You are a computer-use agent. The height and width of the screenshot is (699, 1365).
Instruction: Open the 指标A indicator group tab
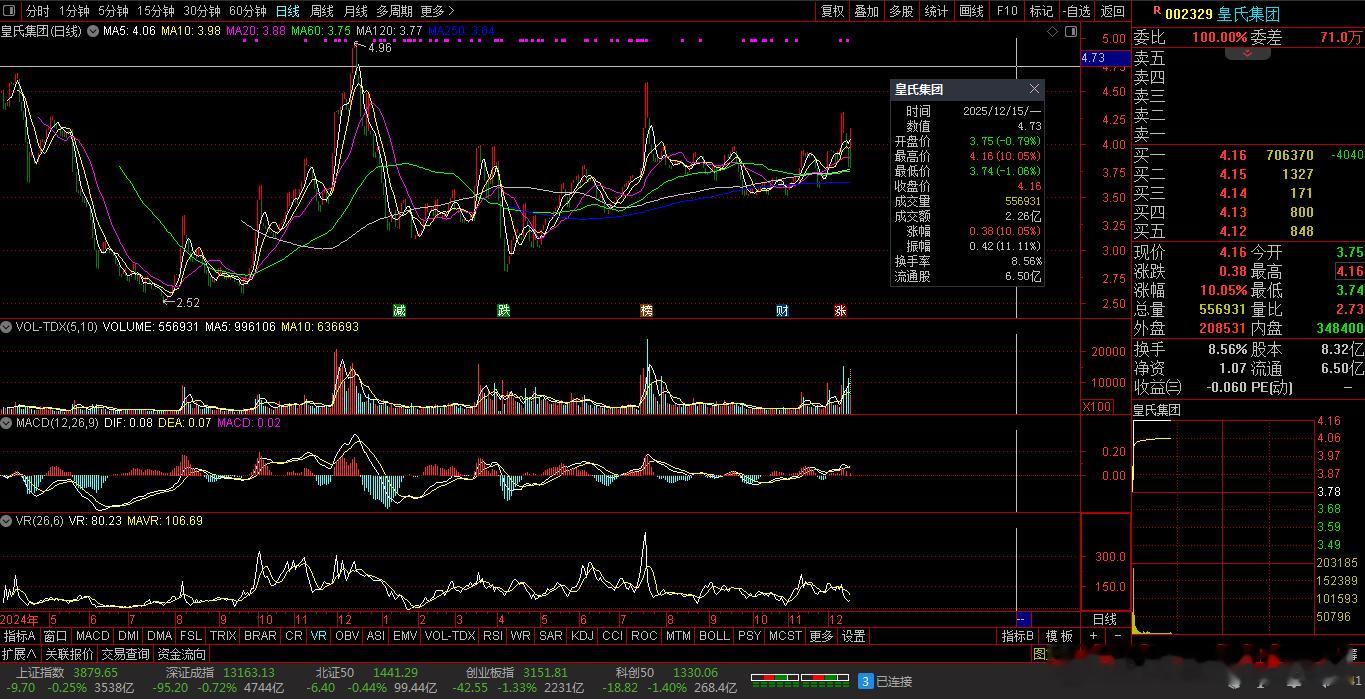click(19, 636)
